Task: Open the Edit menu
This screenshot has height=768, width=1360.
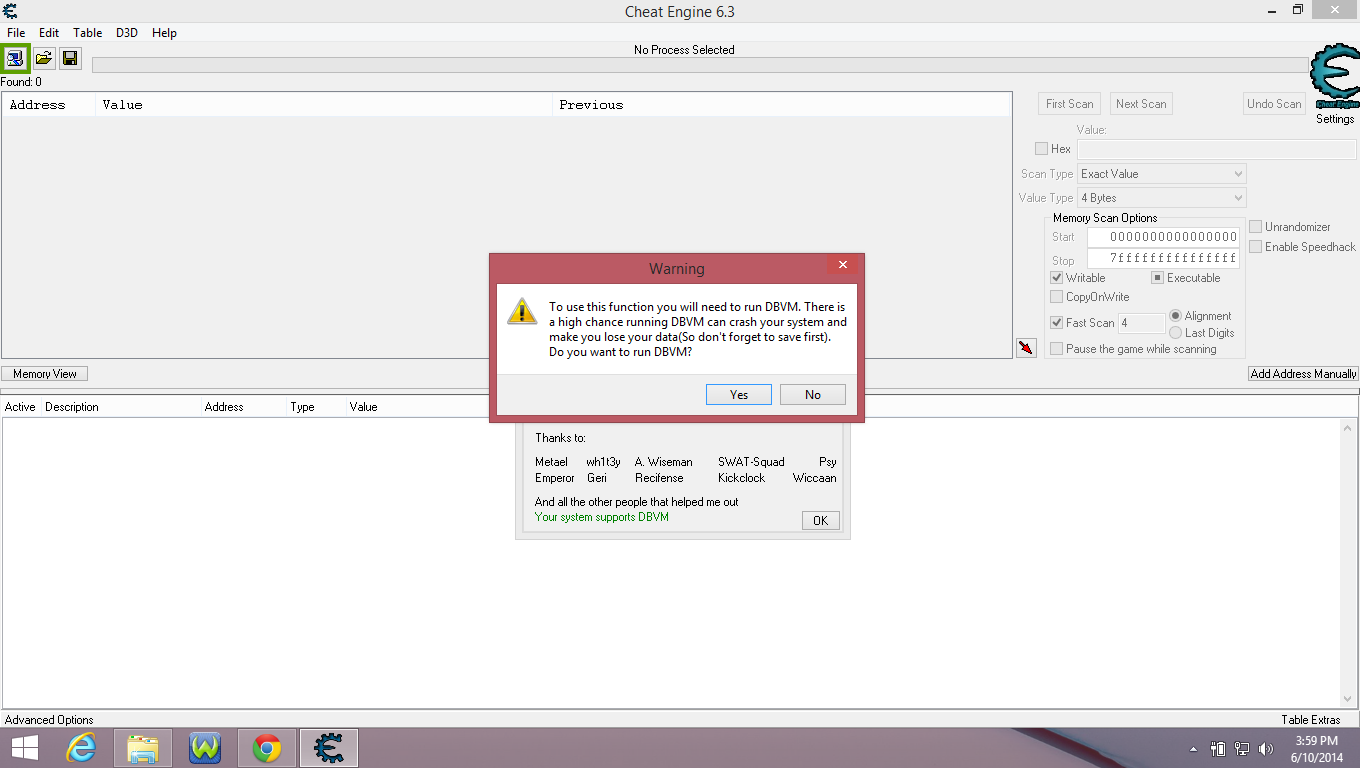Action: coord(49,33)
